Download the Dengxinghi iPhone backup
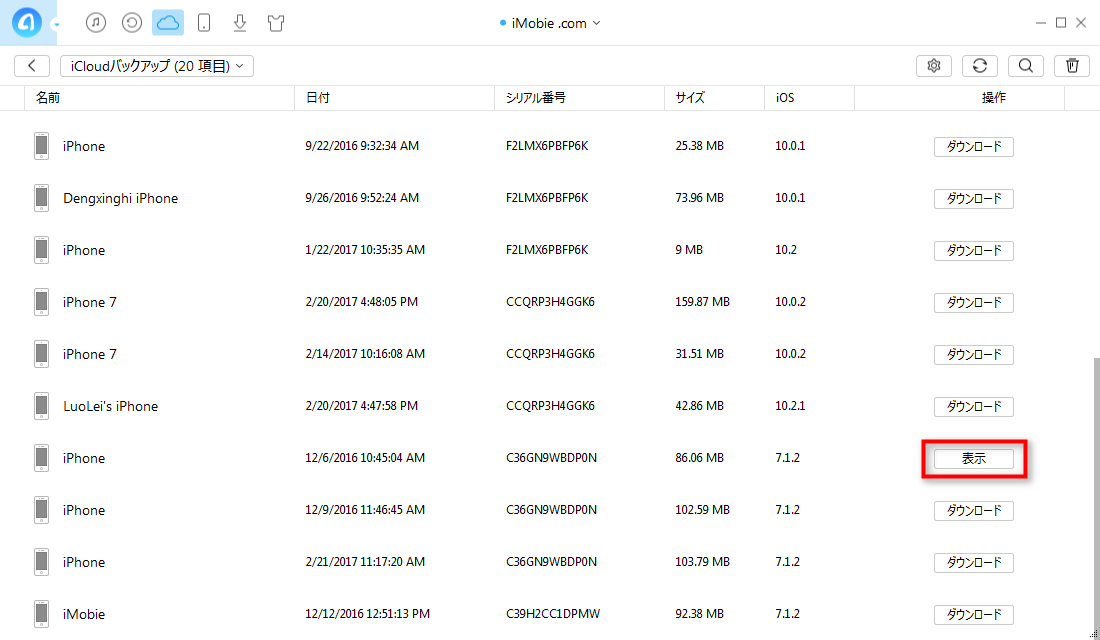The height and width of the screenshot is (640, 1100). (x=974, y=199)
